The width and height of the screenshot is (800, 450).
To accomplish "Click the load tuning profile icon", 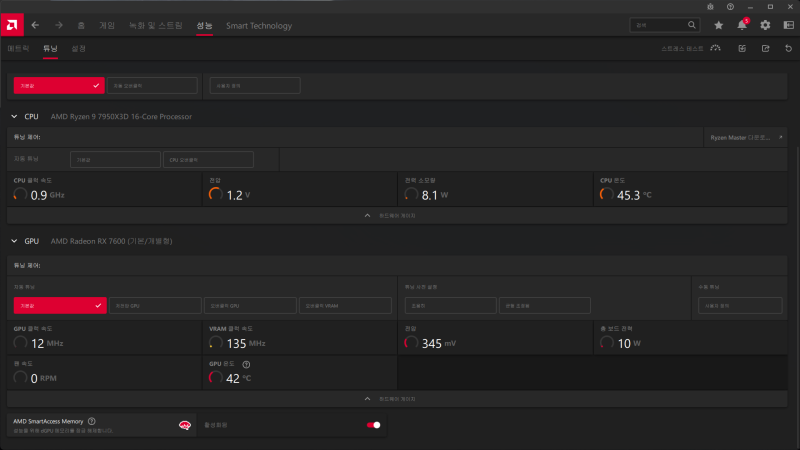I will 742,48.
